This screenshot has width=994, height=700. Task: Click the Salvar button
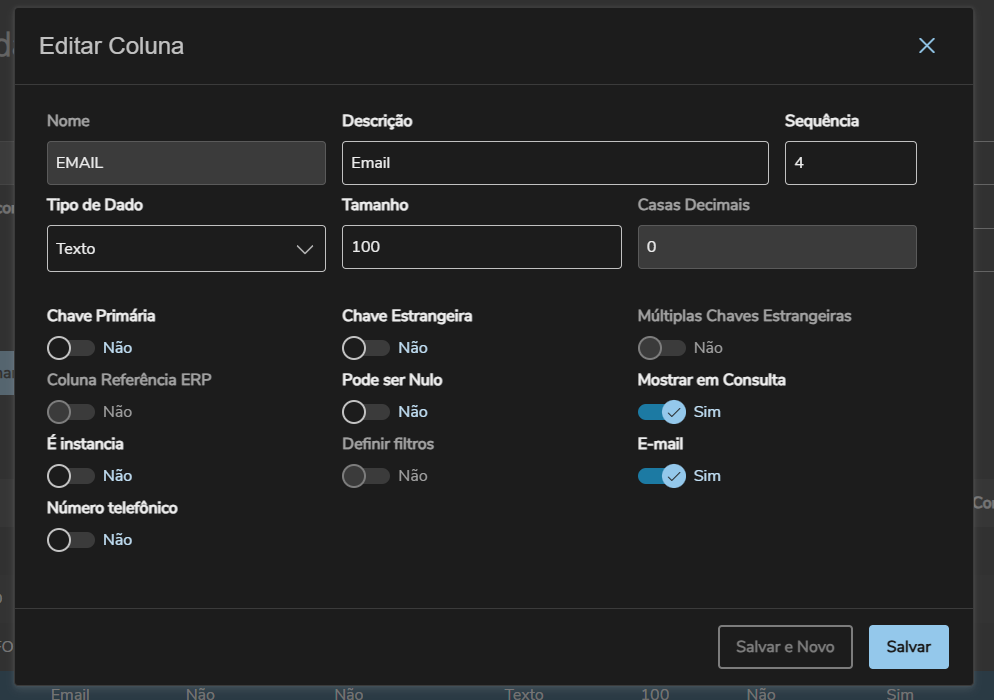[x=908, y=647]
